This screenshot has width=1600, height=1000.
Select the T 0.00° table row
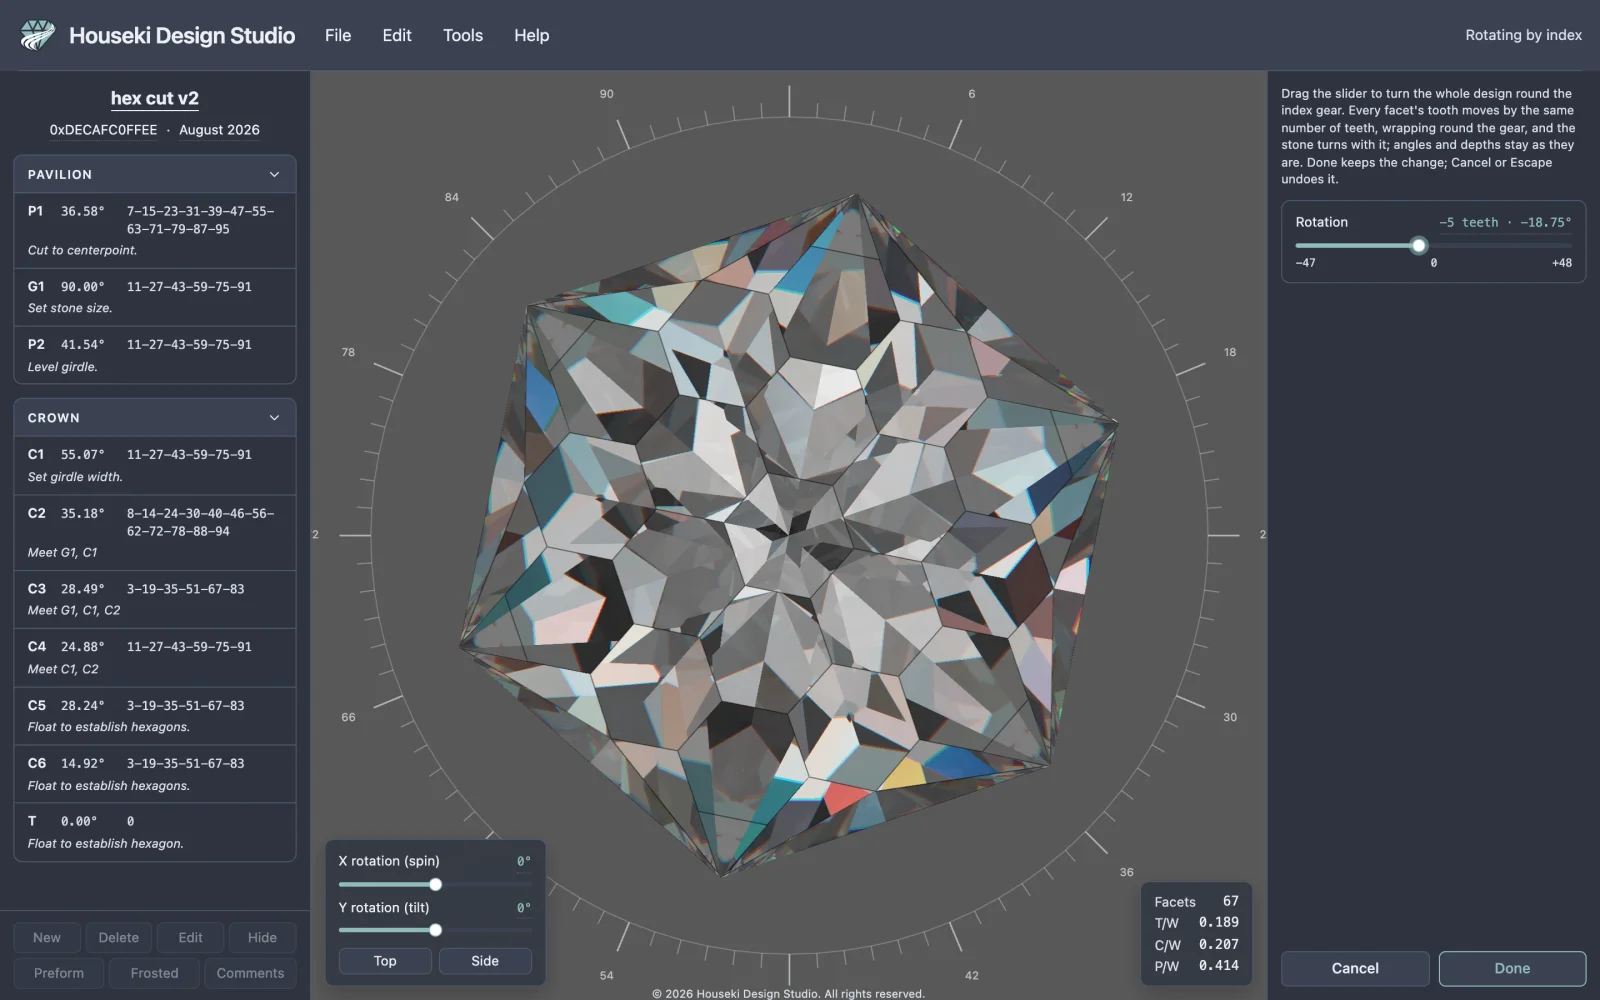pyautogui.click(x=155, y=832)
